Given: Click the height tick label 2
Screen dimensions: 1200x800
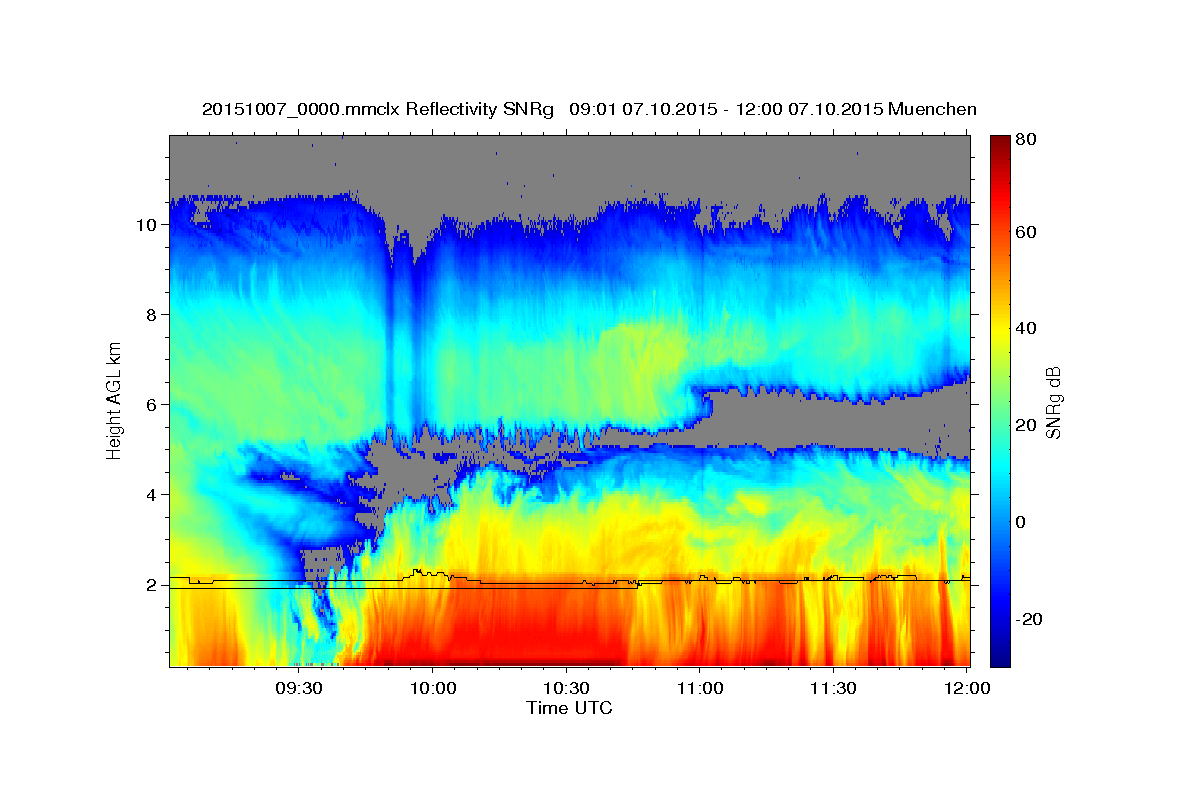Looking at the screenshot, I should click(151, 585).
